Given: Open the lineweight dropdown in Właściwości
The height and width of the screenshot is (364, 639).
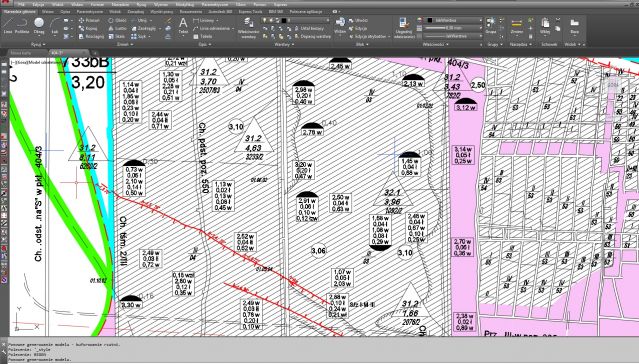Looking at the screenshot, I should coord(454,28).
